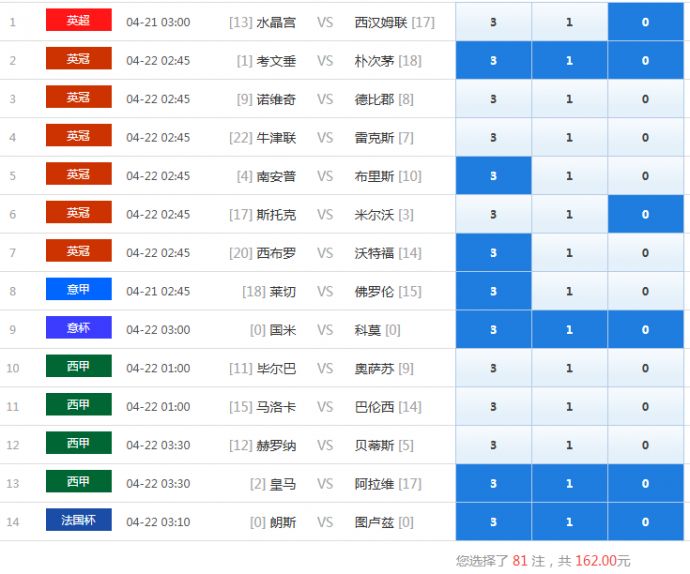This screenshot has width=690, height=574.
Task: Select the 3 option for 马洛卡 vs 巴伦西
Action: click(x=493, y=407)
